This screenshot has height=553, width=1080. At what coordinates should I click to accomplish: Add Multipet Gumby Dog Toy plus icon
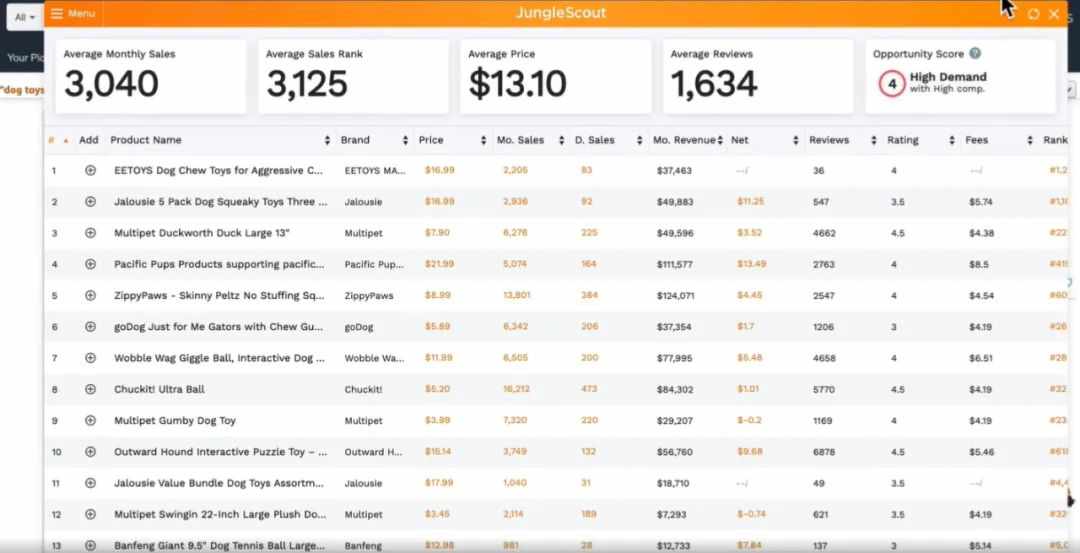90,420
